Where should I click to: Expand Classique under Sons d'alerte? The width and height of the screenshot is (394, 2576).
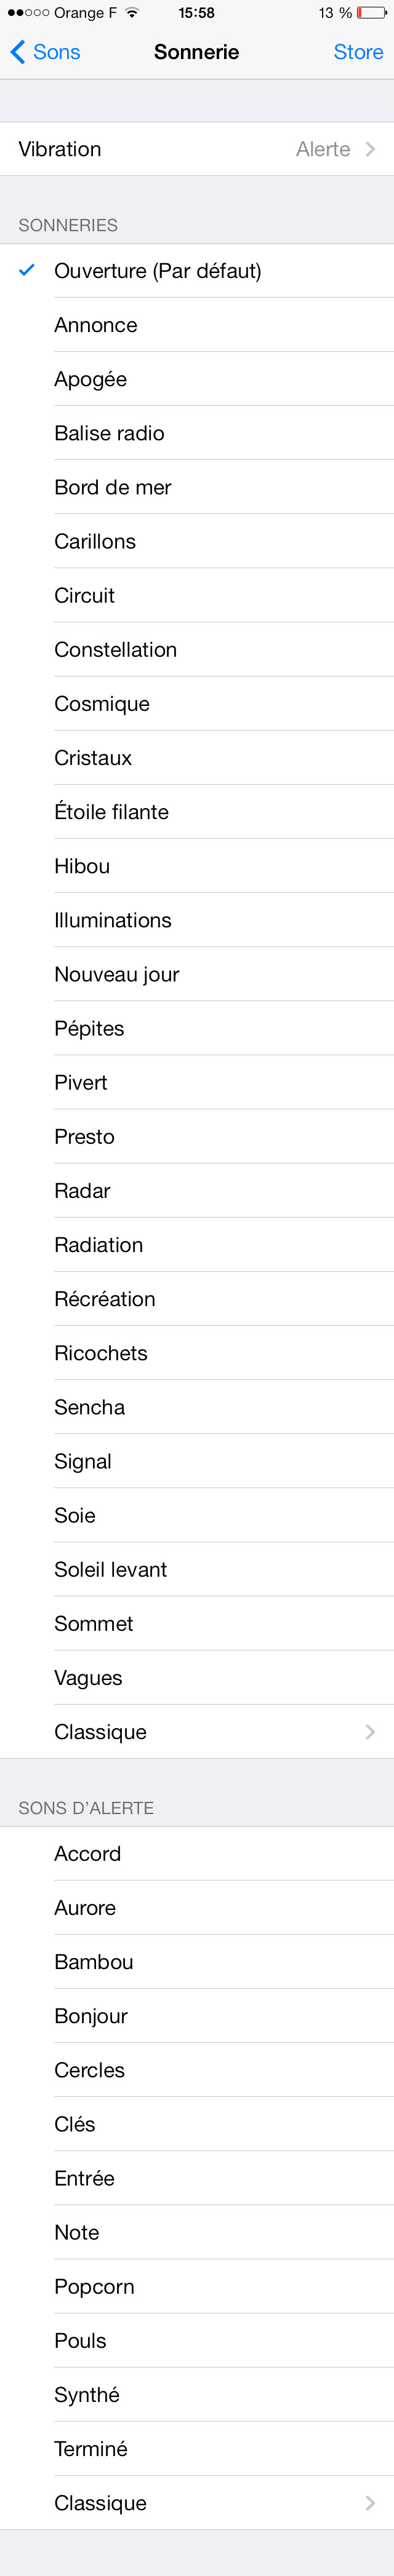(x=197, y=2503)
